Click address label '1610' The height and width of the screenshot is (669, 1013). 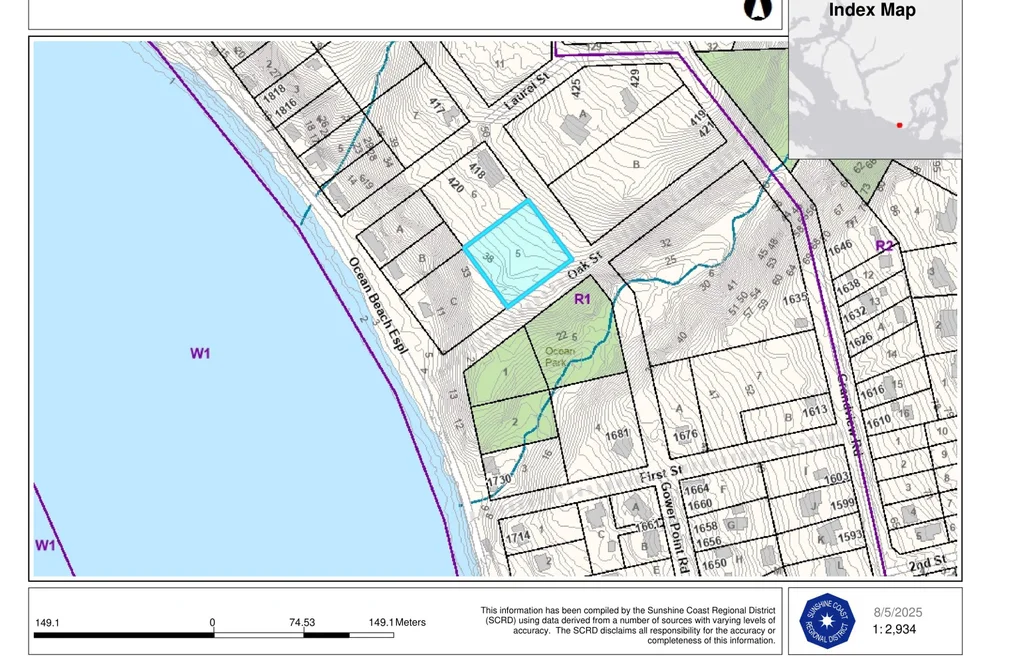coord(879,422)
